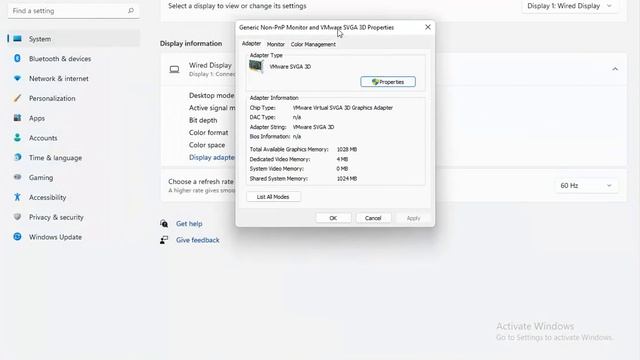Open System settings category
This screenshot has height=360, width=640.
click(74, 39)
